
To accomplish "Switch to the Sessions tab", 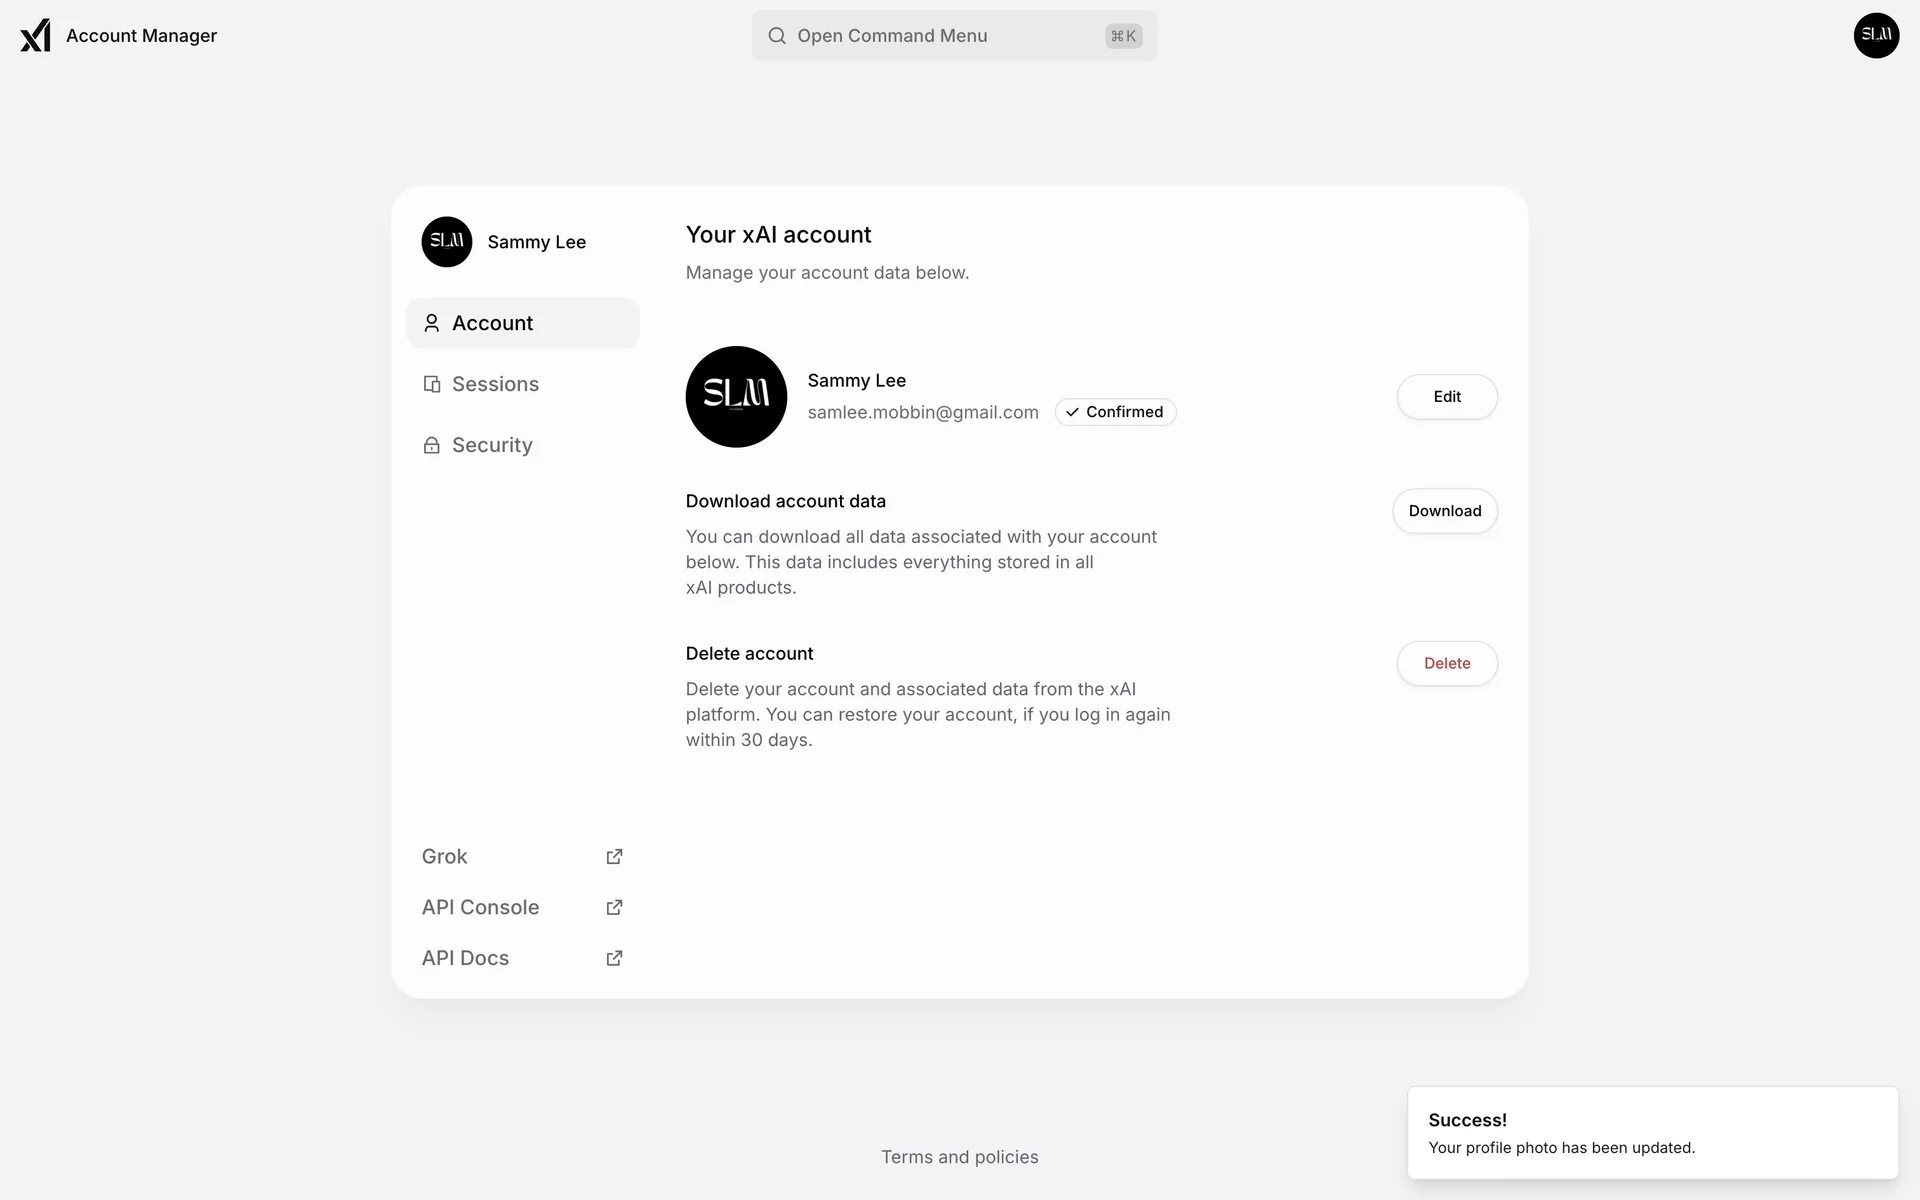I will pos(495,385).
